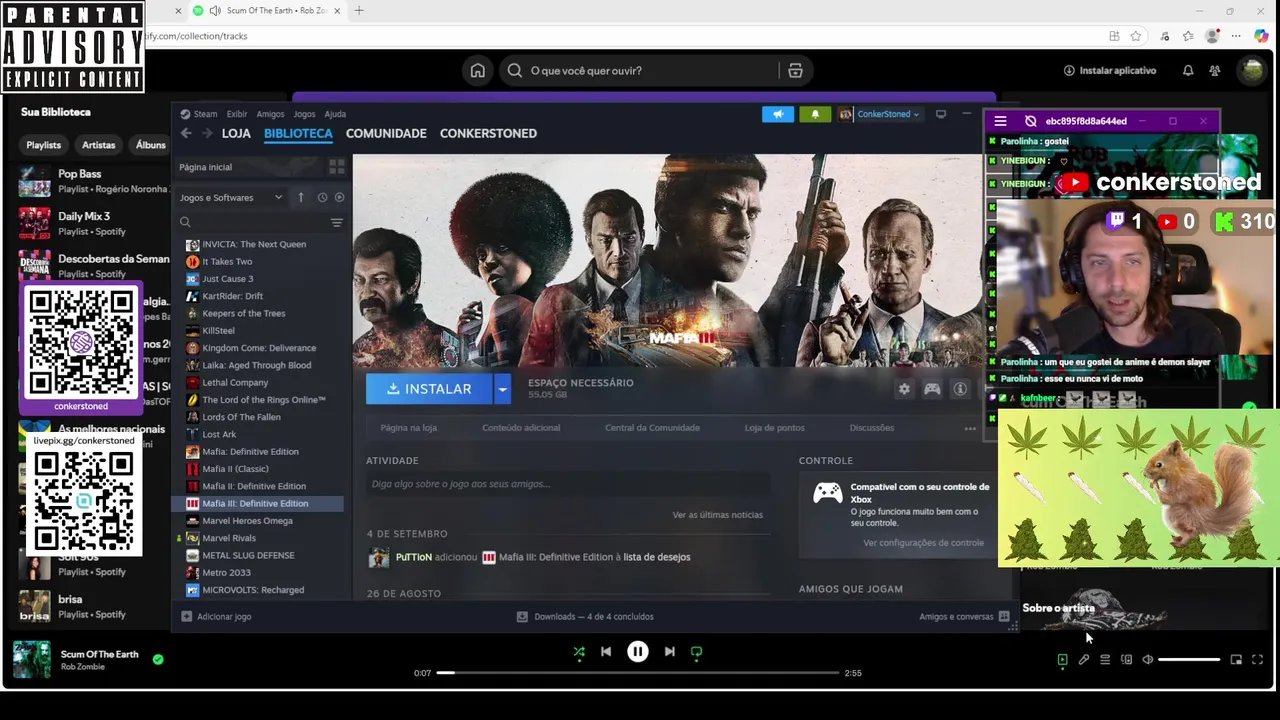Click Steam library sort-ascending arrow icon
Viewport: 1280px width, 720px height.
pyautogui.click(x=300, y=197)
